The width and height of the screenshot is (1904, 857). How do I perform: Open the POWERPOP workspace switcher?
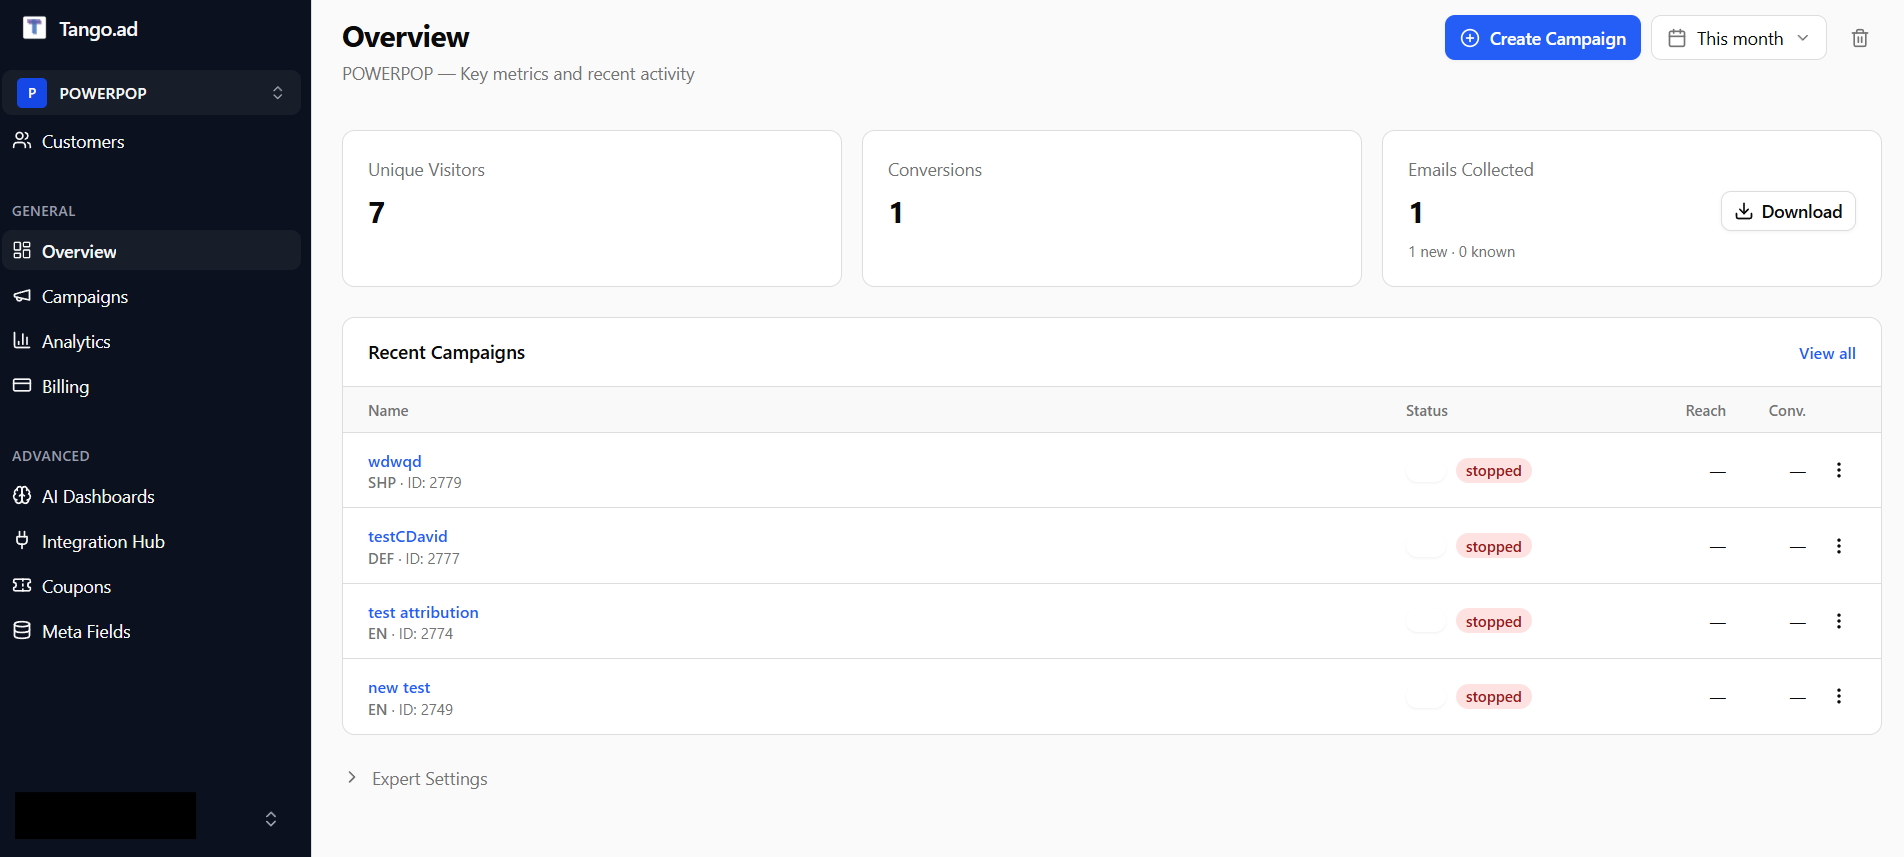click(x=151, y=92)
